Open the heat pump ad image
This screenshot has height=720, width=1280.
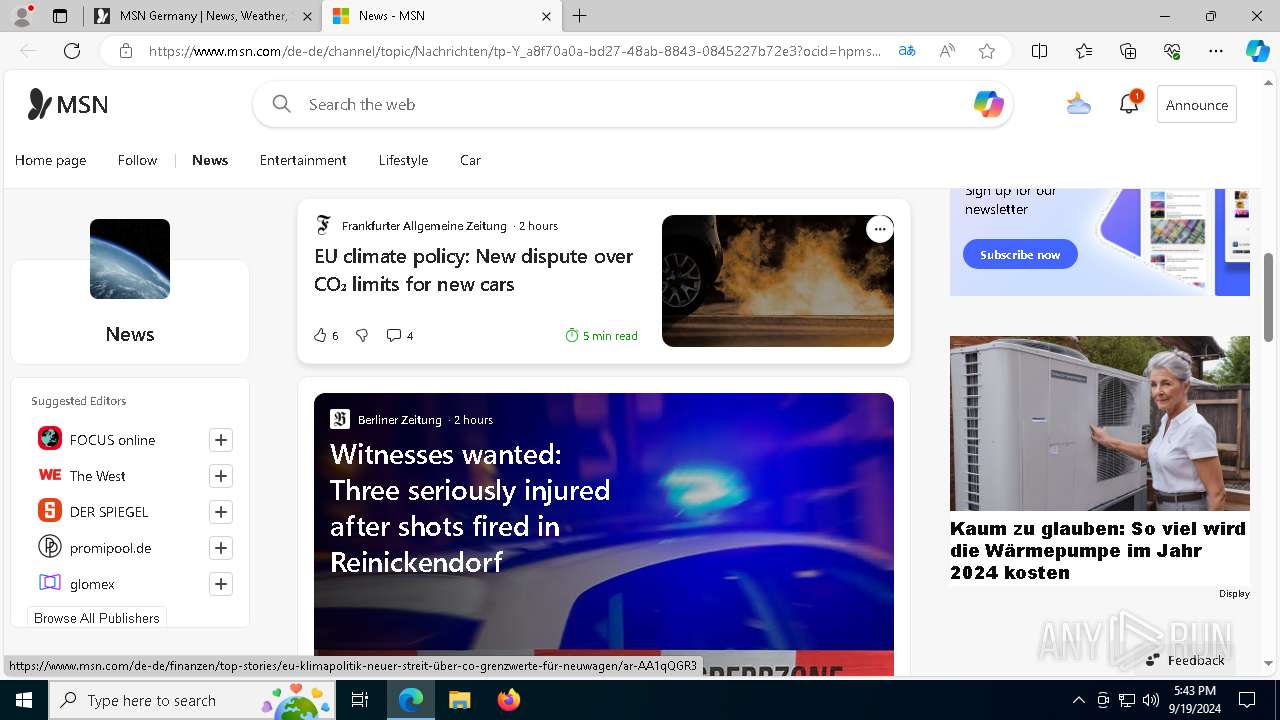click(1100, 423)
